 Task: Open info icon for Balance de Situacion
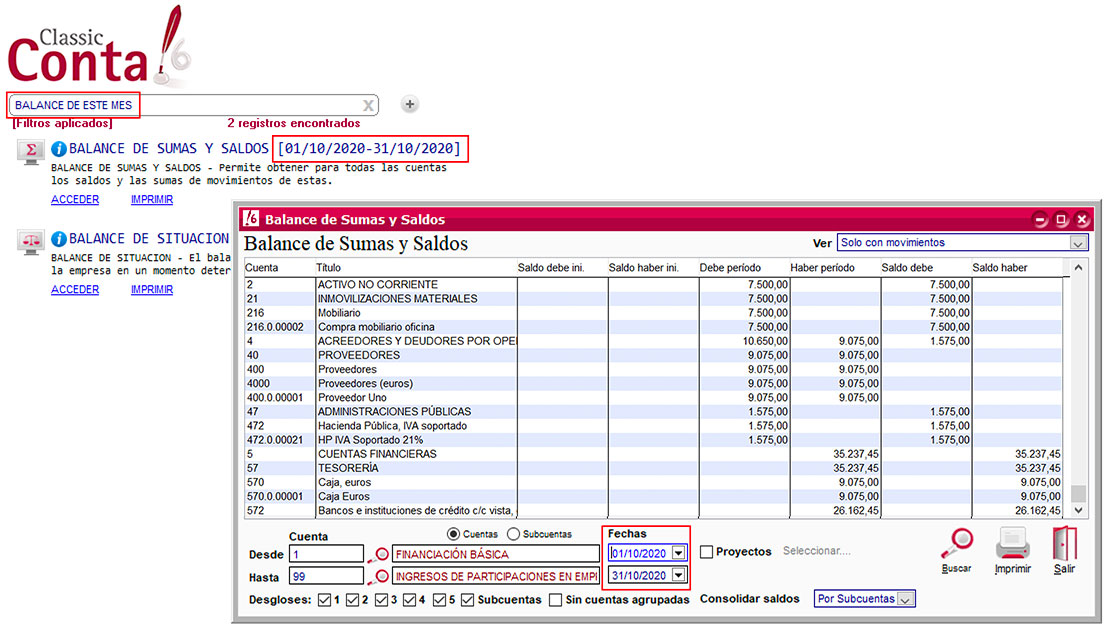point(59,239)
